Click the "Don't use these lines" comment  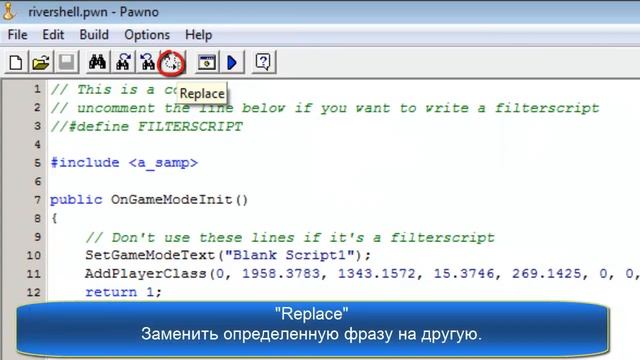(x=290, y=237)
